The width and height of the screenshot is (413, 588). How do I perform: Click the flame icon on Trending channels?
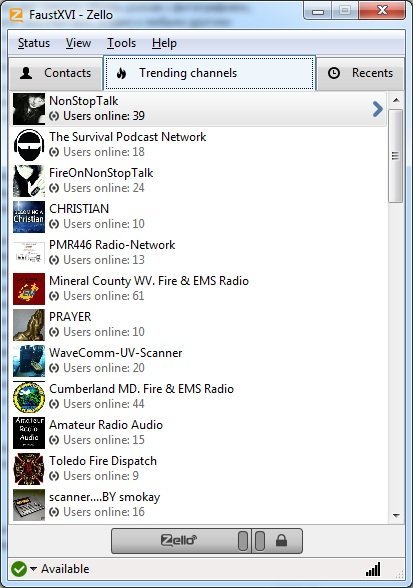point(121,73)
